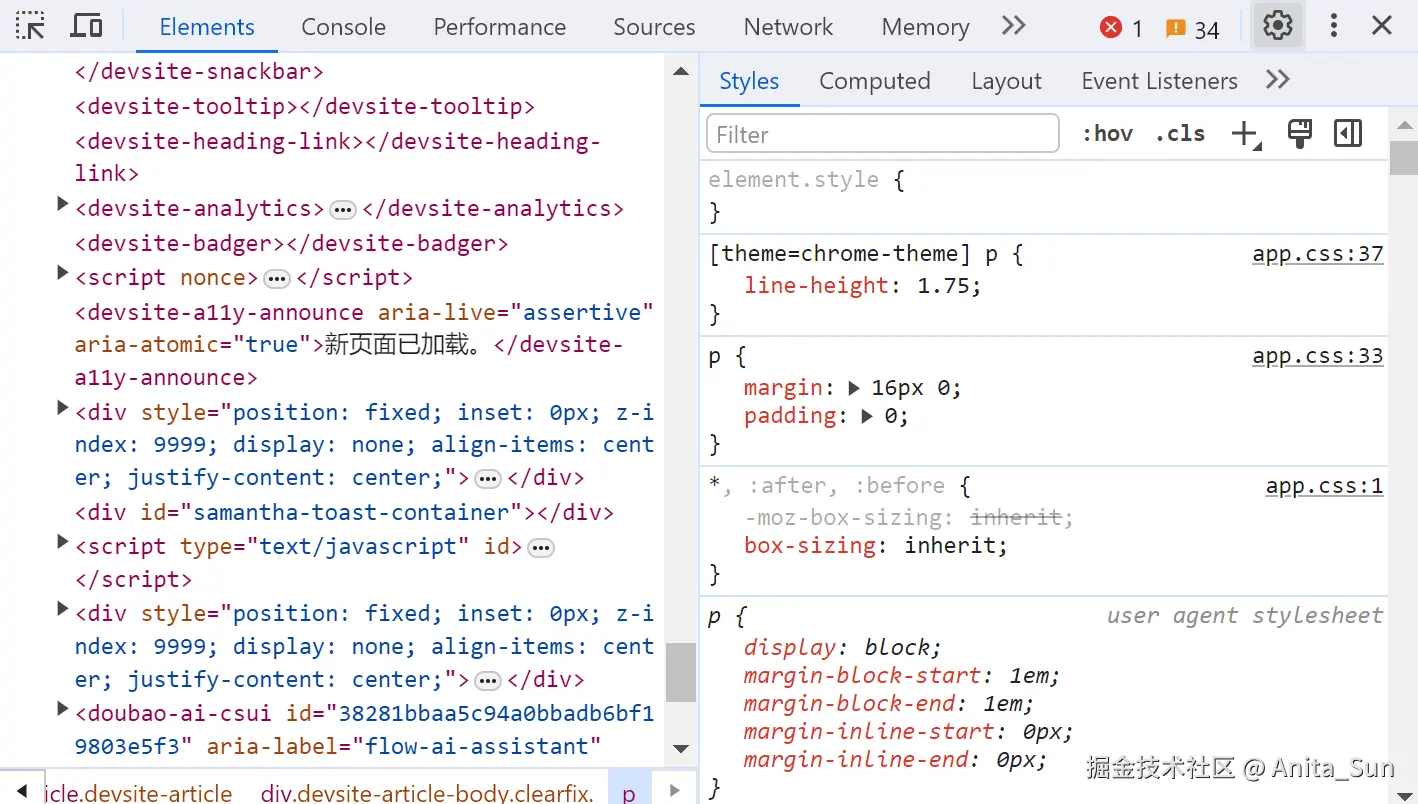Screen dimensions: 1418x804
Task: Toggle the computed styles sidebar icon
Action: [1348, 134]
